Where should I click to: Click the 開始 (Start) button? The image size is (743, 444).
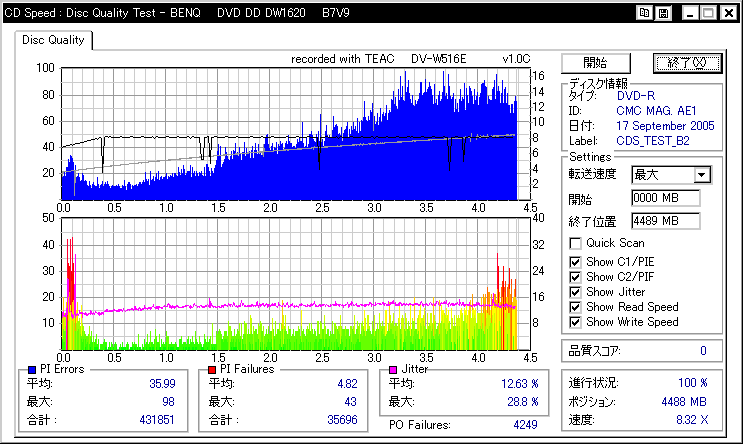pyautogui.click(x=596, y=63)
